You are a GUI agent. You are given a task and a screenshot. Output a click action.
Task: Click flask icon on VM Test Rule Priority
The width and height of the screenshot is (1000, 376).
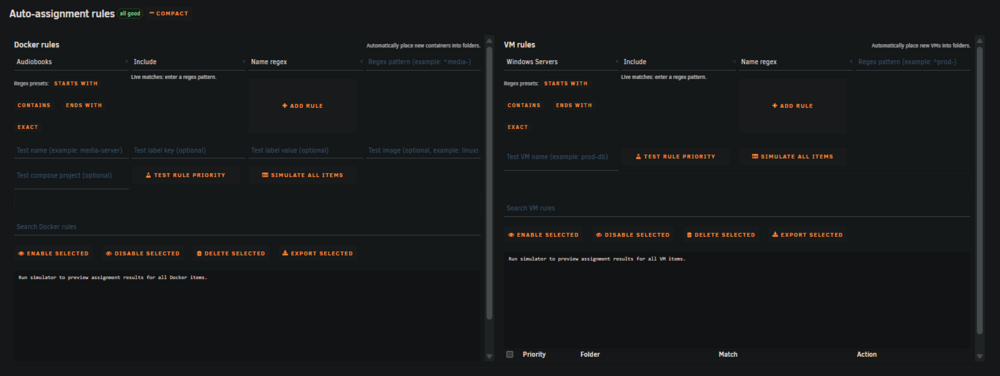[x=638, y=156]
